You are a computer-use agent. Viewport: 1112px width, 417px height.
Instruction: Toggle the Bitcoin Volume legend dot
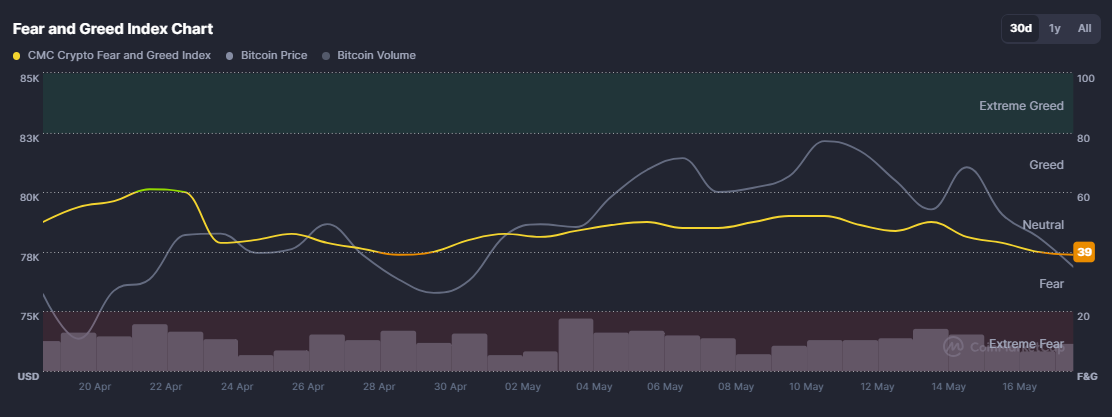coord(326,55)
